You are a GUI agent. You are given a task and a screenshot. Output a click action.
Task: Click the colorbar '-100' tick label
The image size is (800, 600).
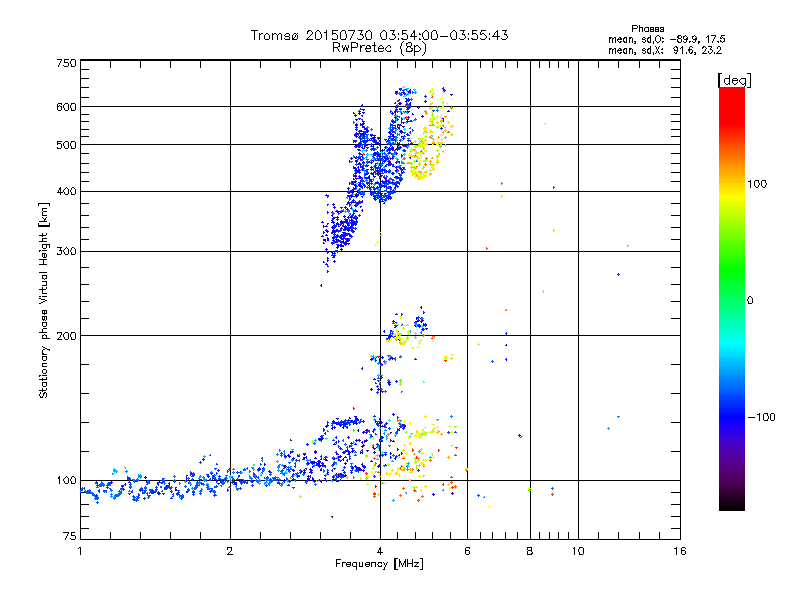(761, 417)
